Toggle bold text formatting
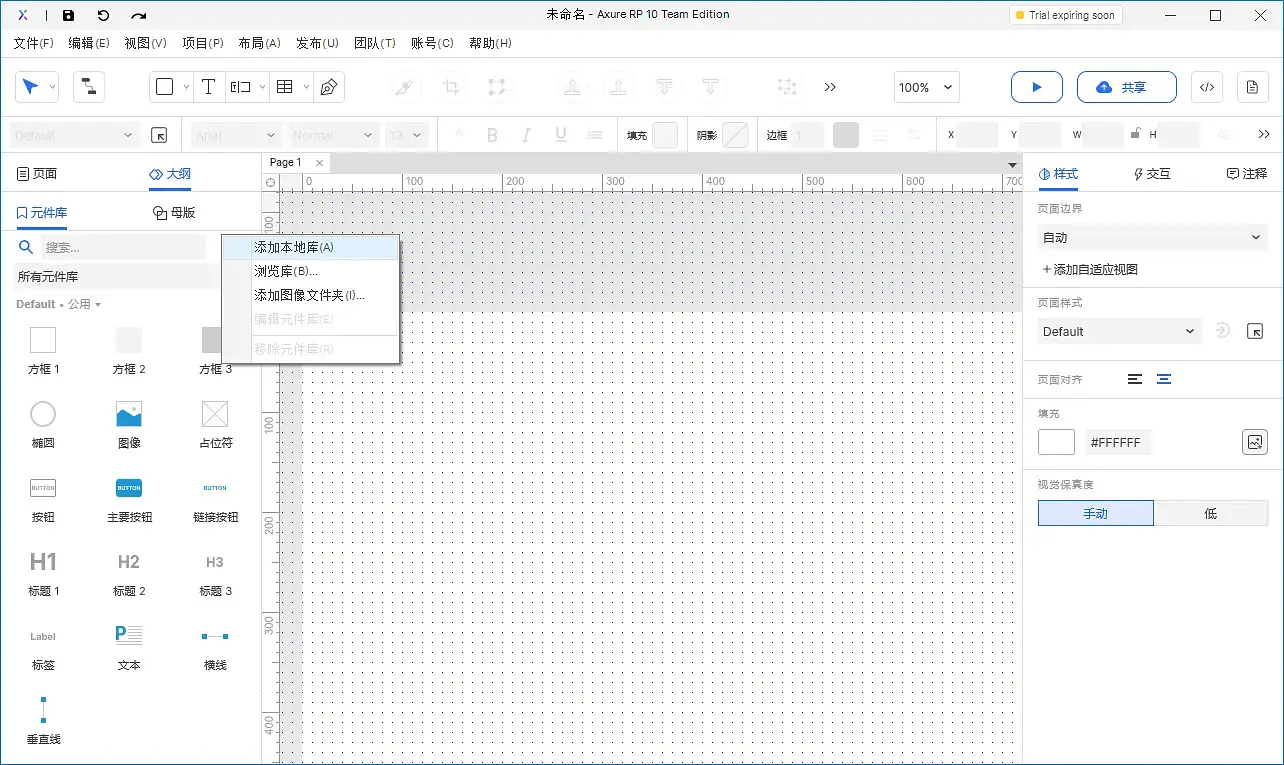The height and width of the screenshot is (765, 1284). click(491, 134)
